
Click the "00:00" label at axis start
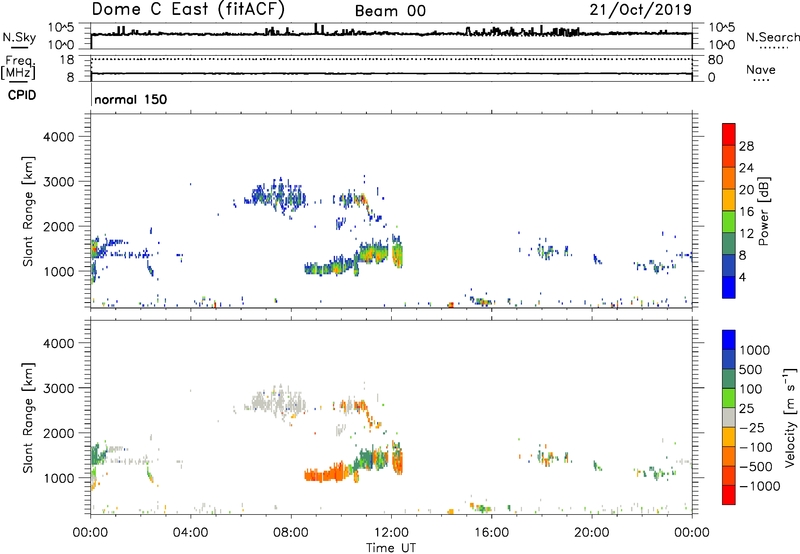pos(90,533)
